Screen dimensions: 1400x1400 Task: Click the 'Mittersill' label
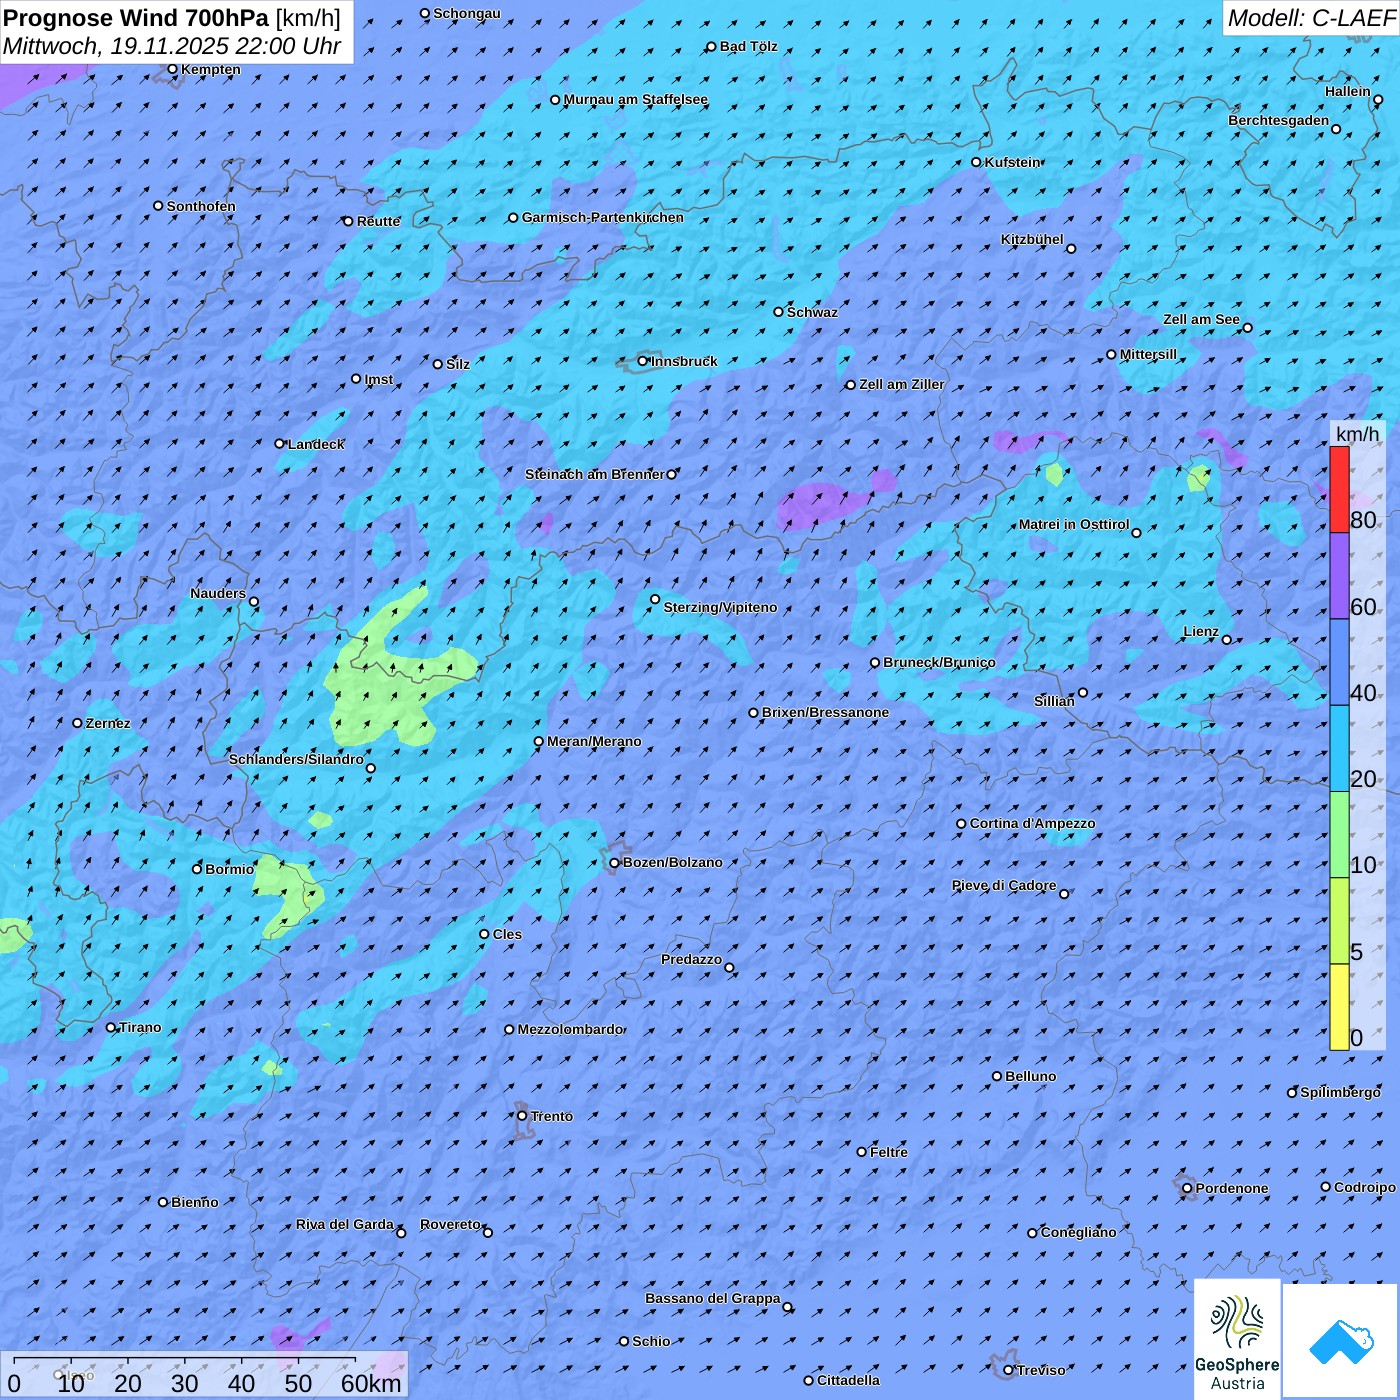coord(1148,354)
